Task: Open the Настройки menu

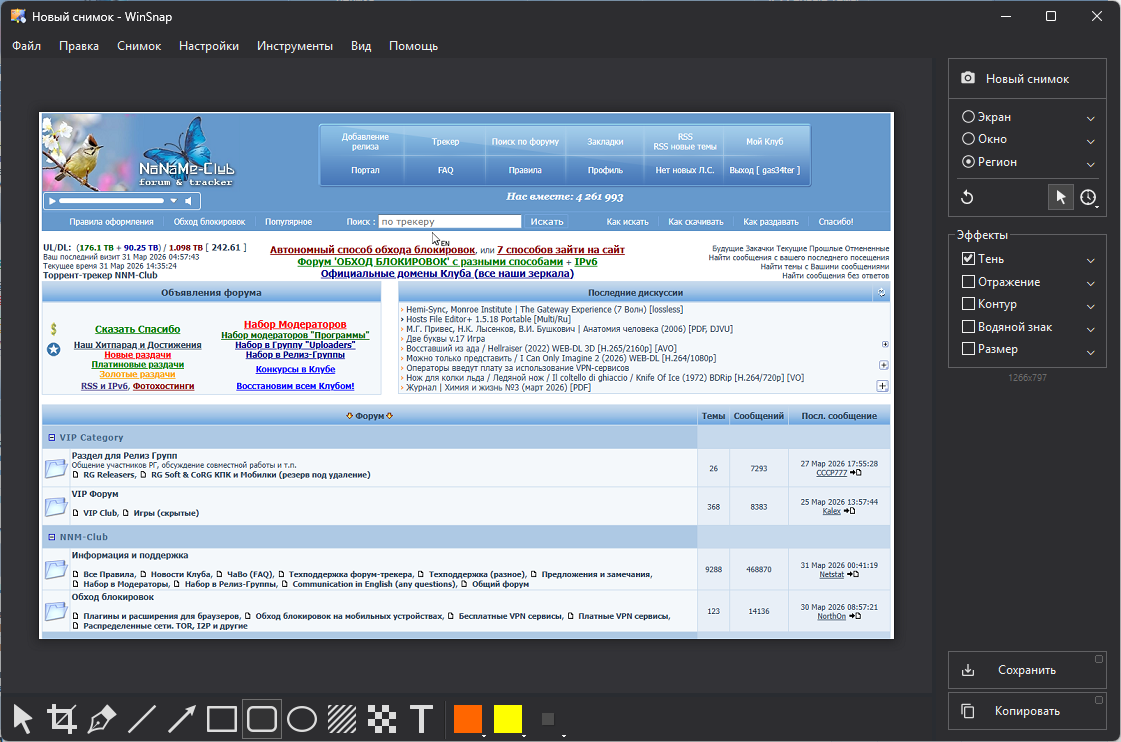Action: point(208,46)
